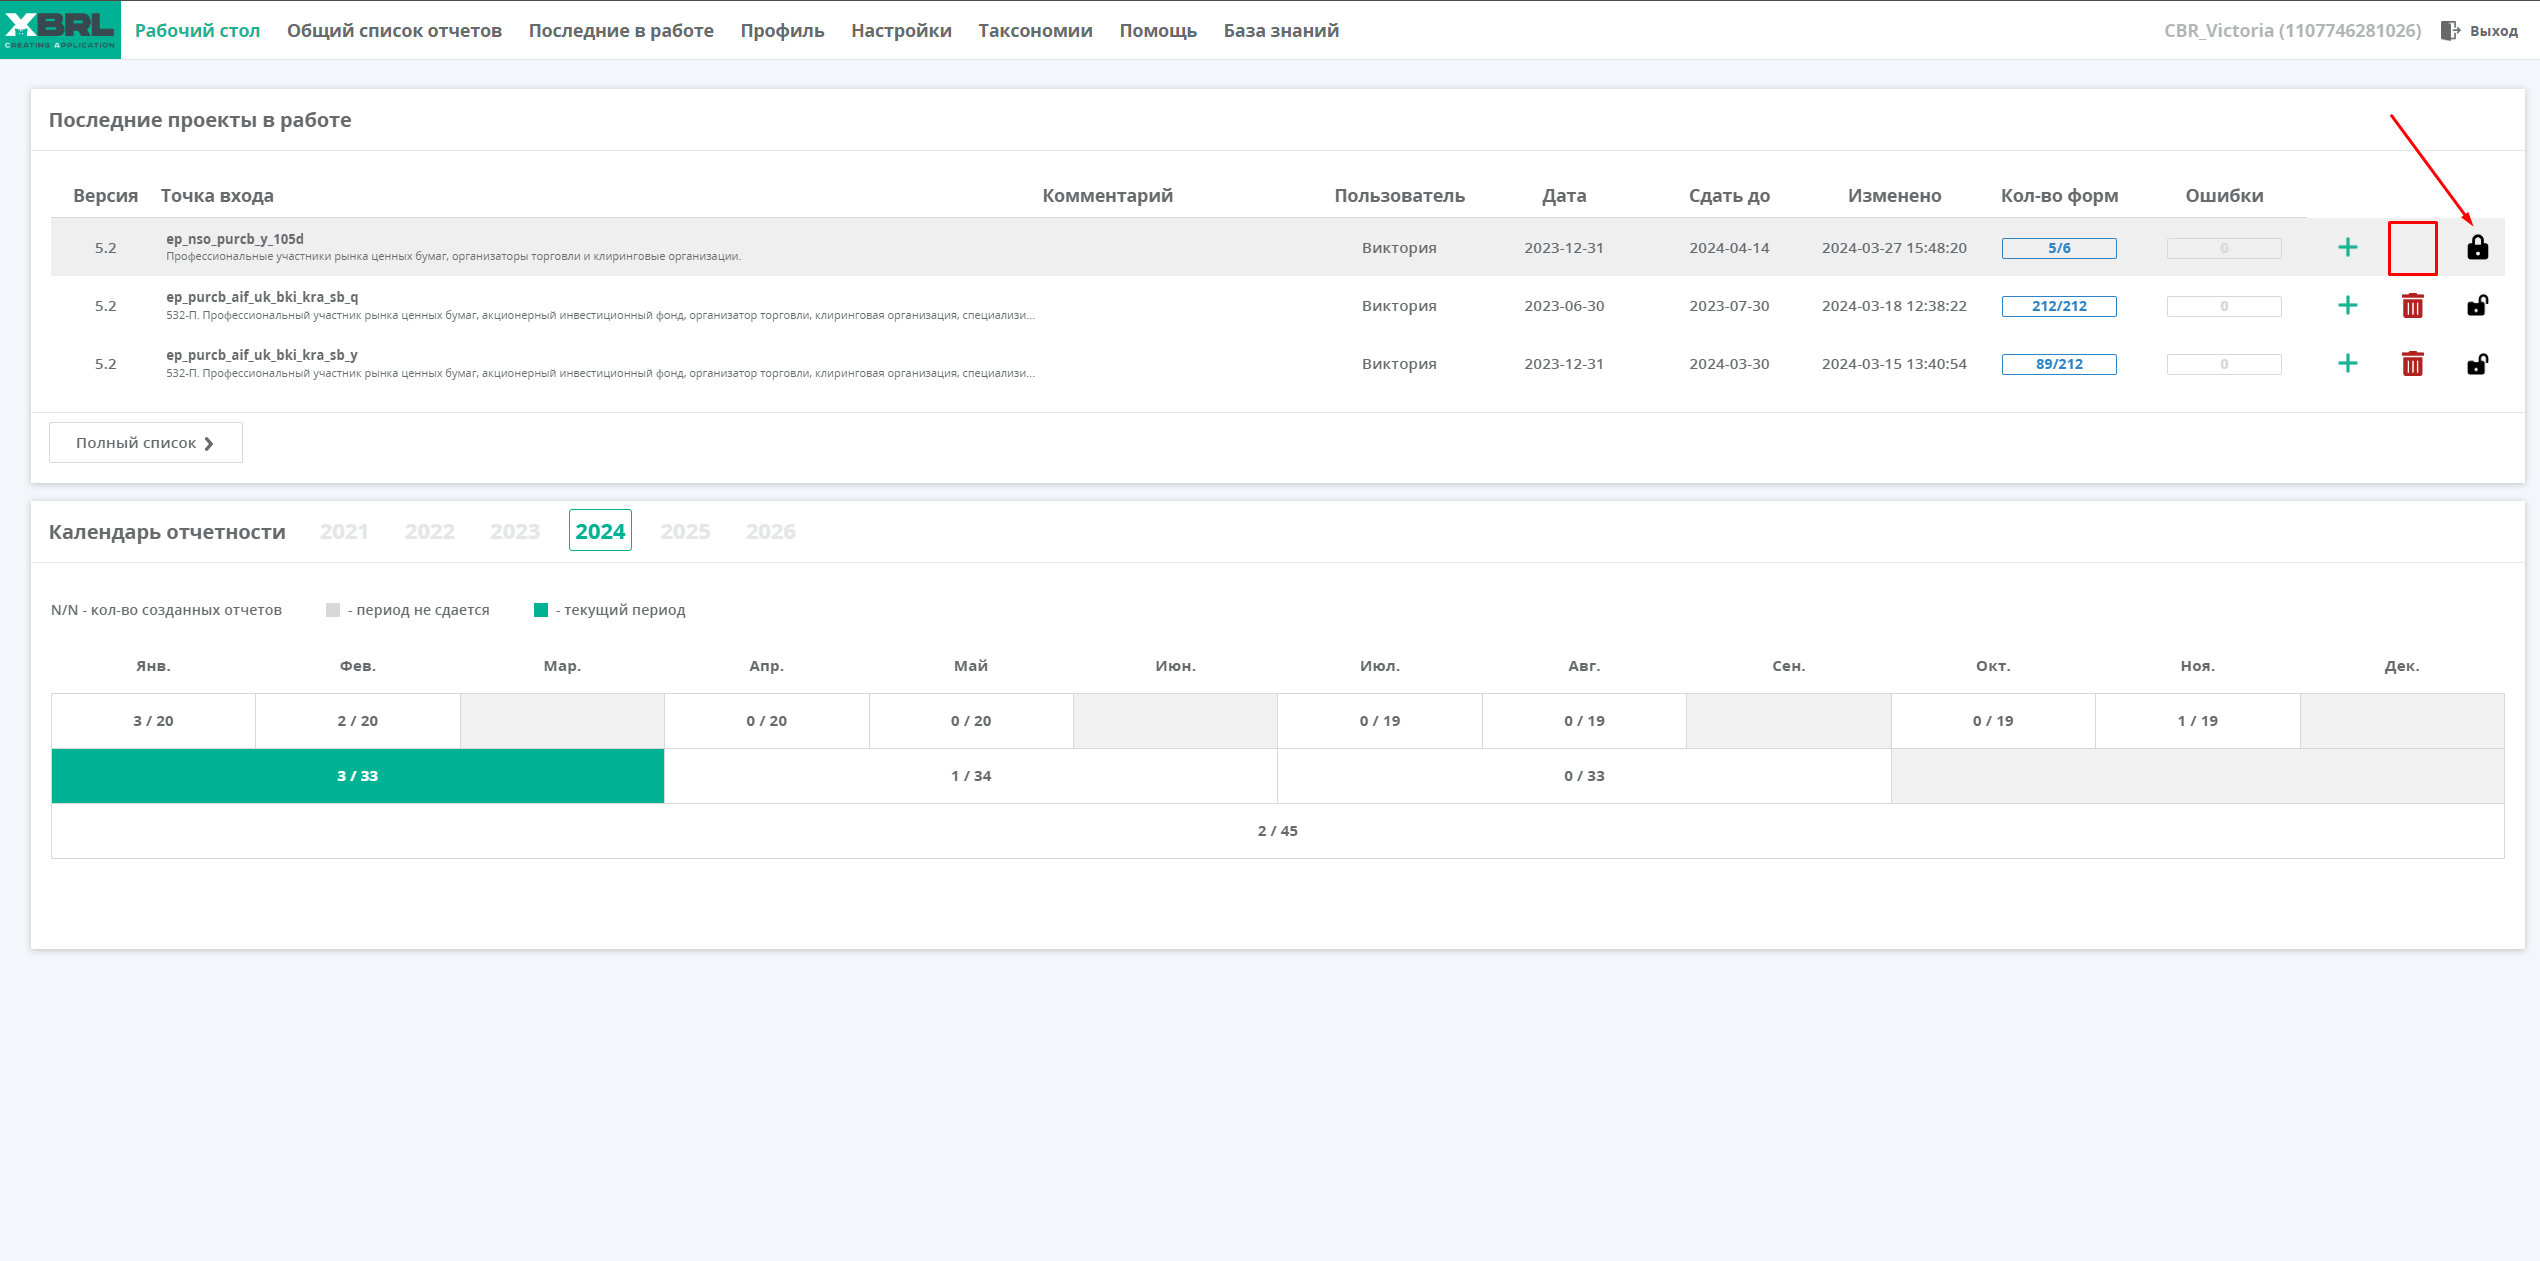Click January calendar cell 3 / 20
This screenshot has height=1261, width=2540.
pos(153,721)
